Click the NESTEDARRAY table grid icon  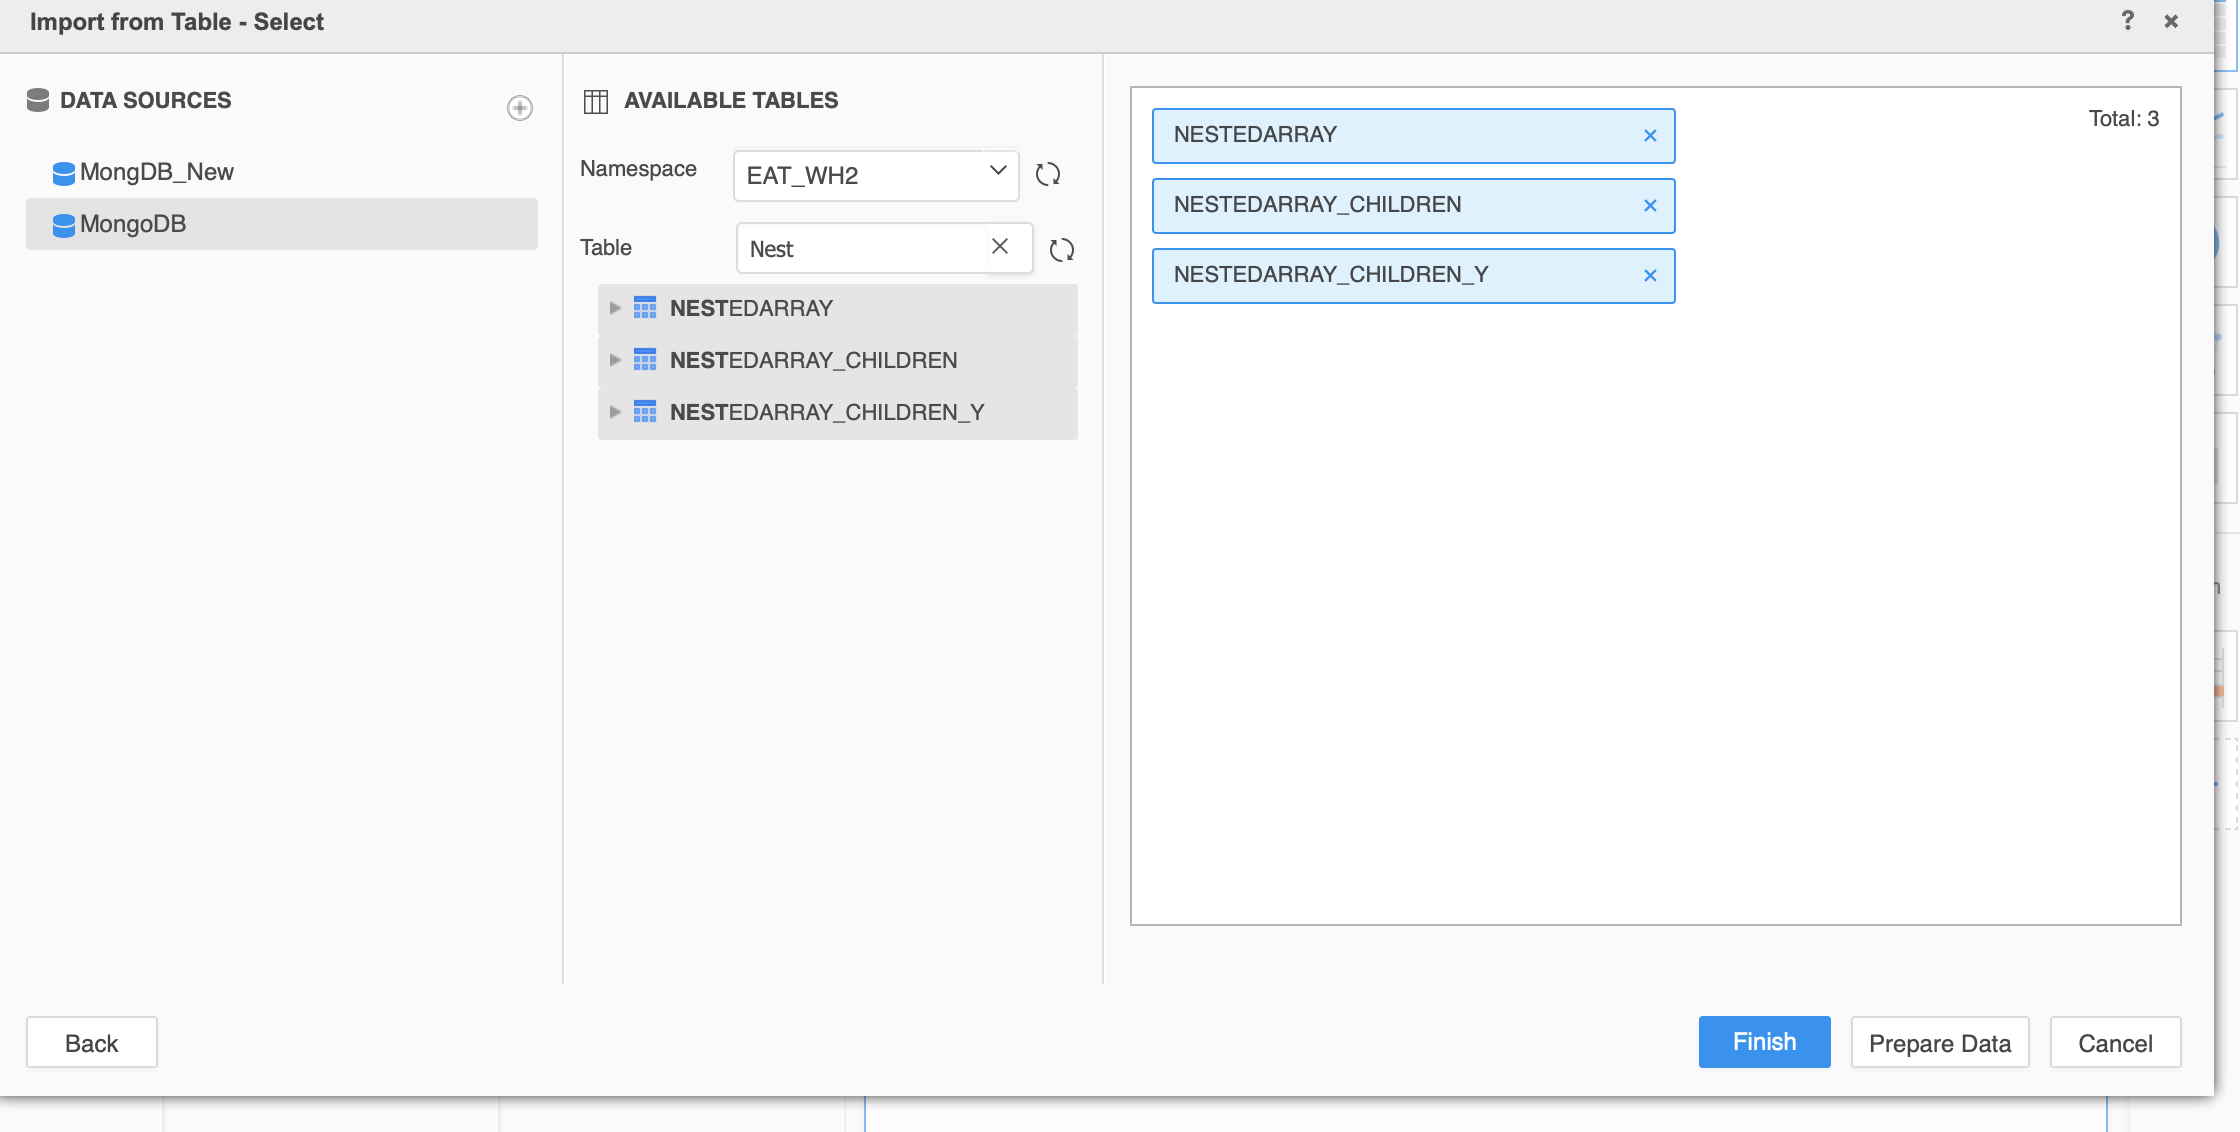(645, 308)
